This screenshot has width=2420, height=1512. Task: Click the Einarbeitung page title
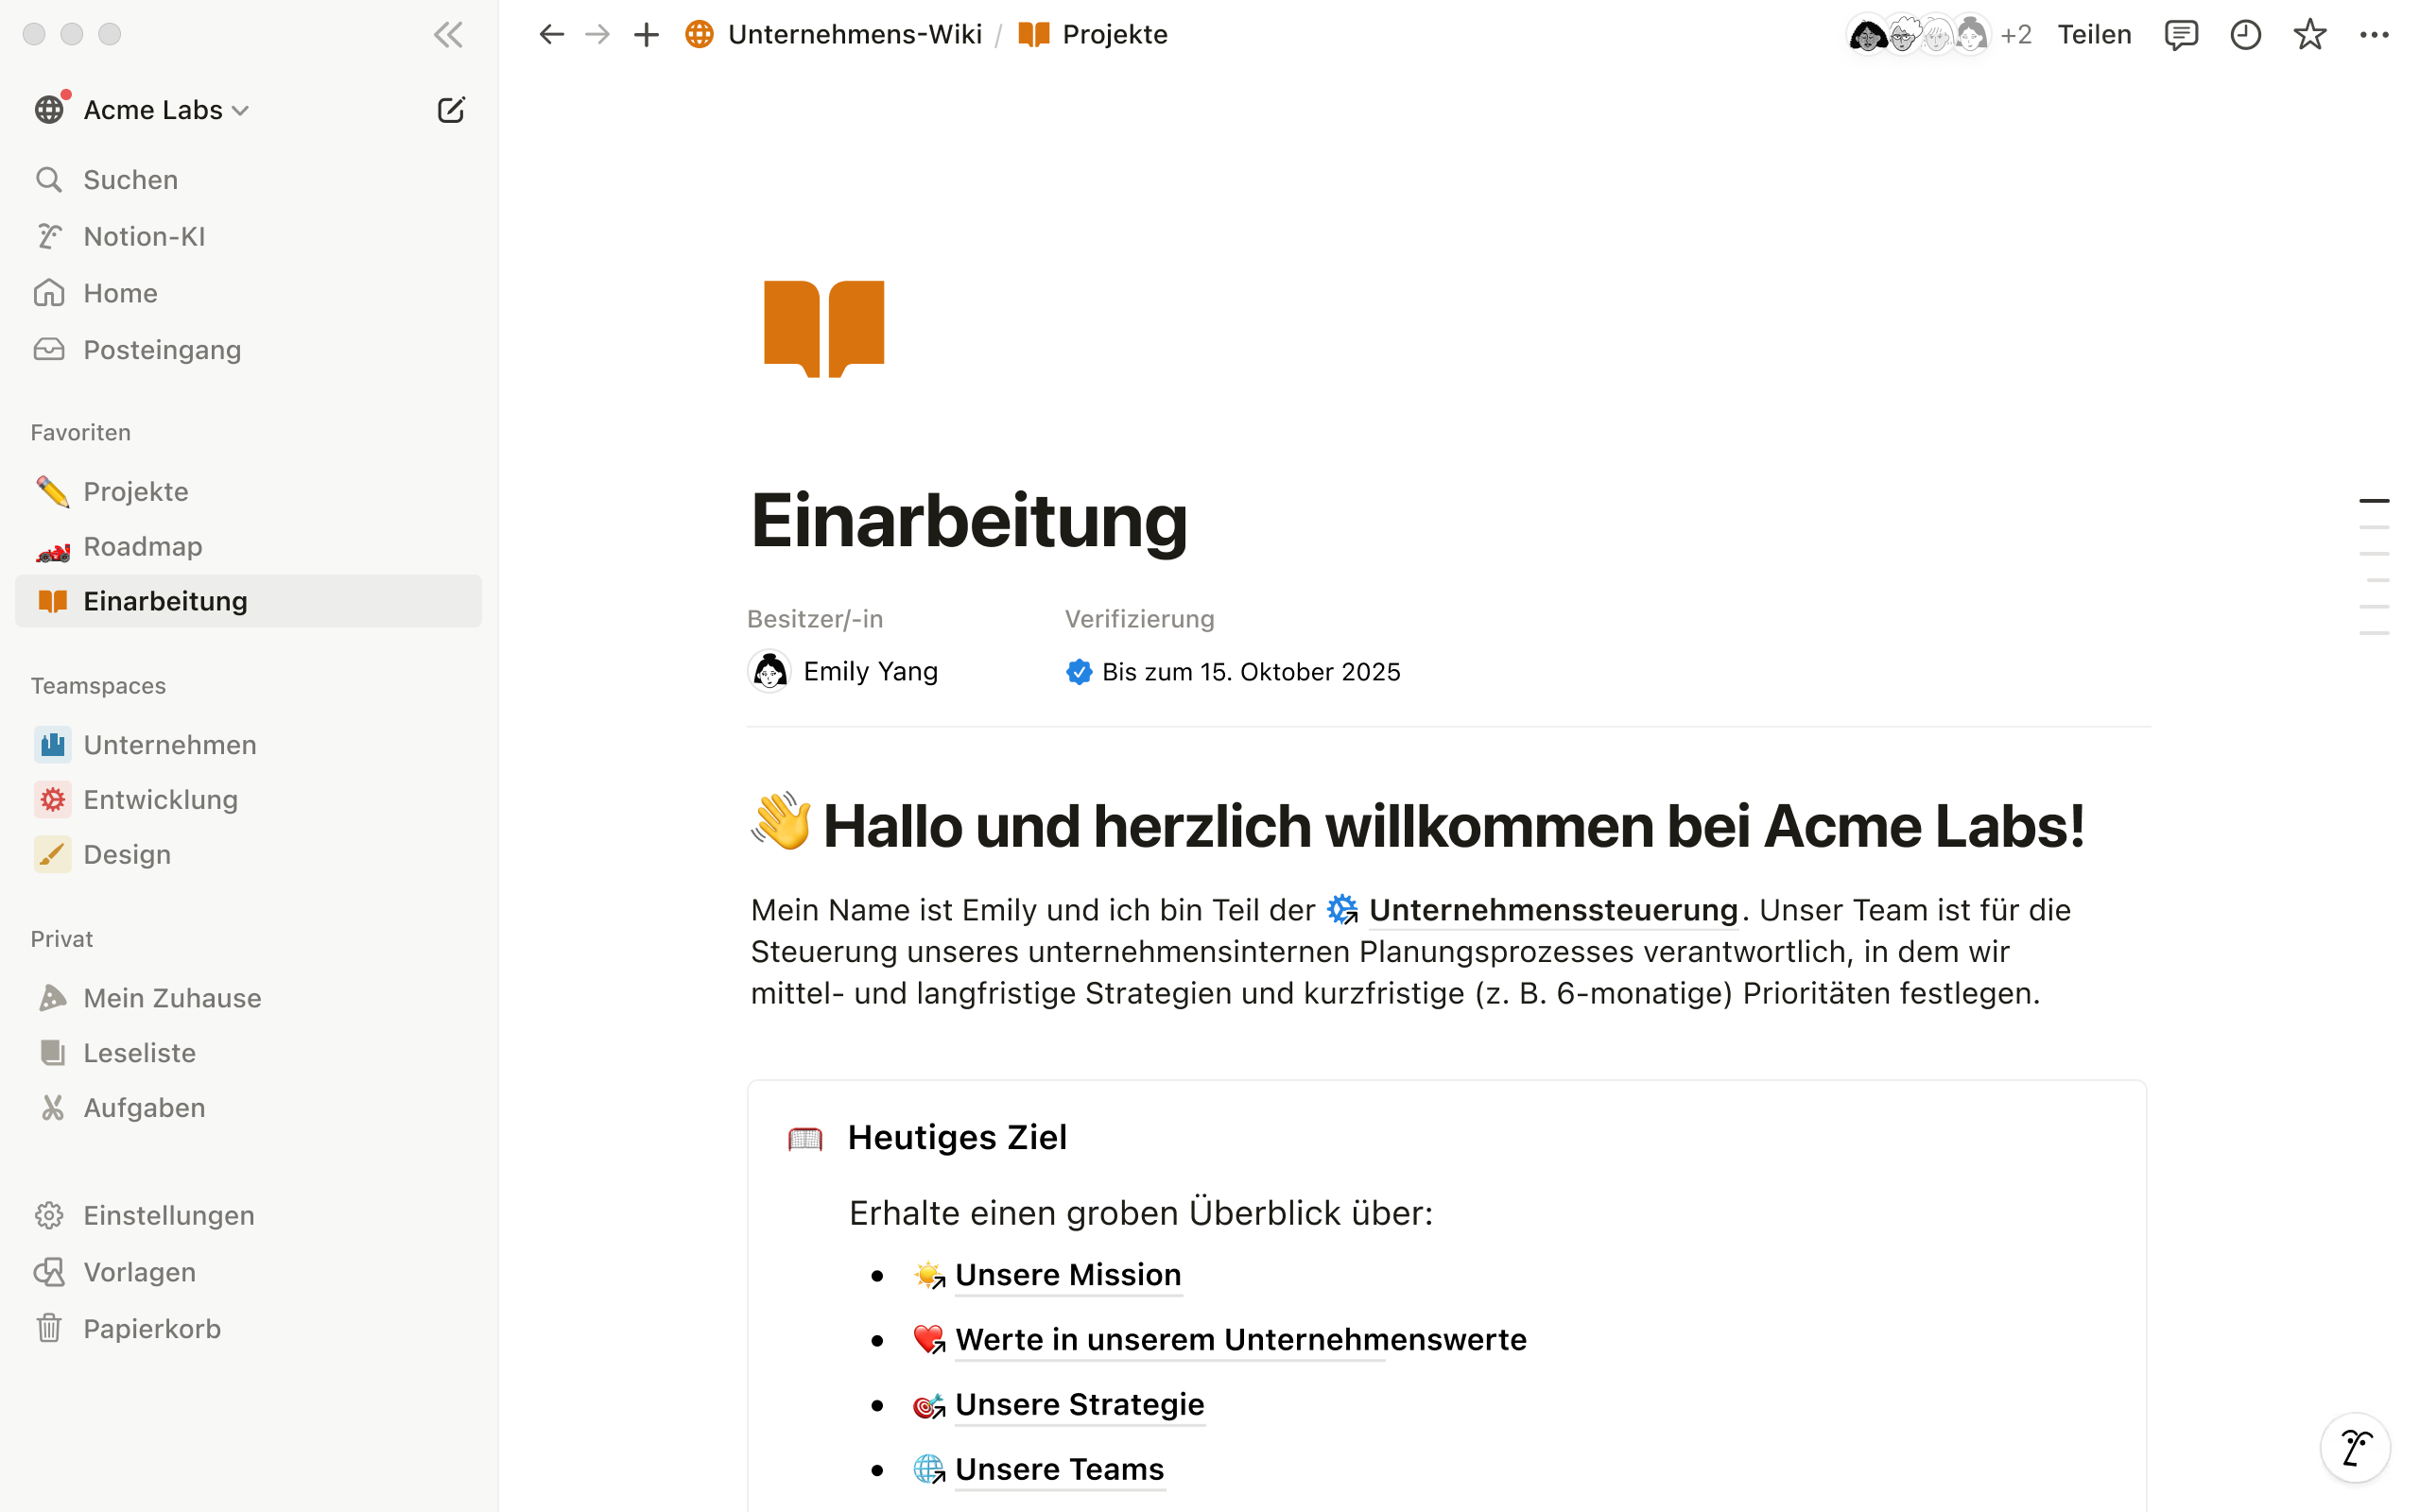(969, 521)
